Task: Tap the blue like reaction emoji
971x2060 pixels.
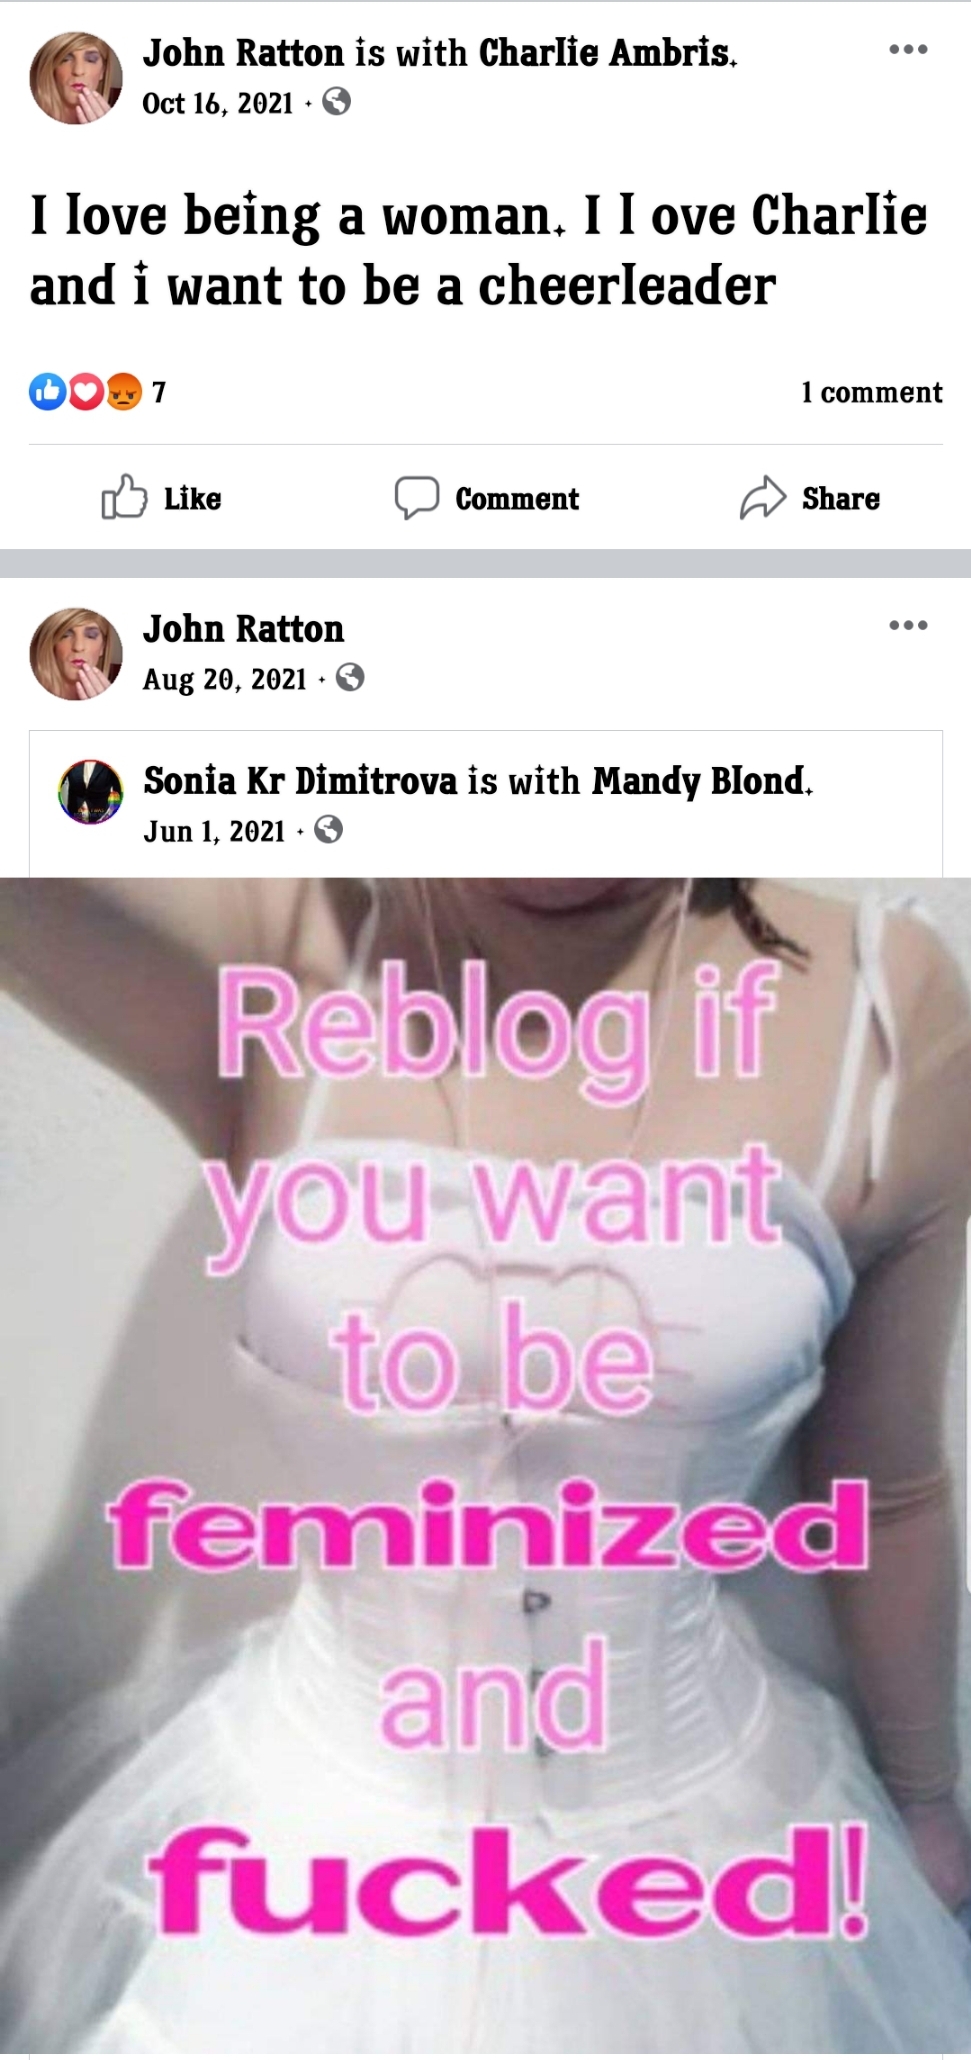Action: pyautogui.click(x=47, y=392)
